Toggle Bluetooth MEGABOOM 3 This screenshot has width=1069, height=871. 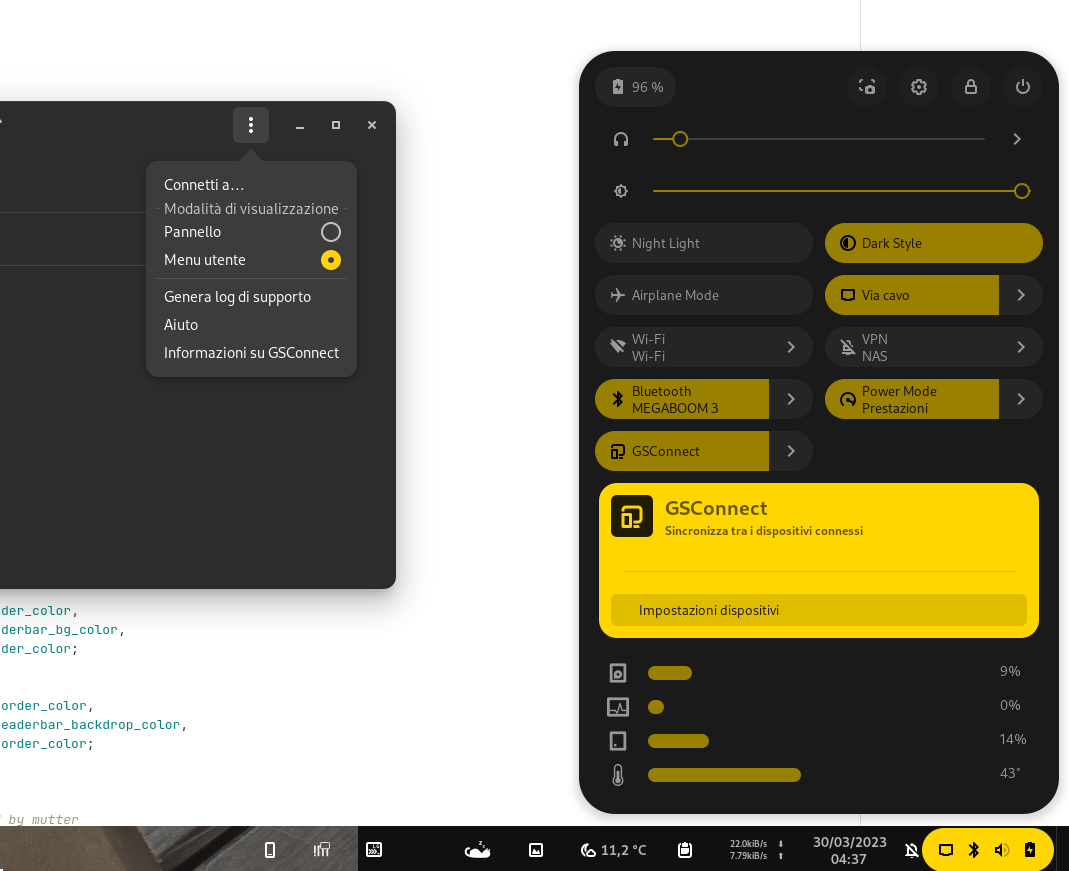[682, 399]
